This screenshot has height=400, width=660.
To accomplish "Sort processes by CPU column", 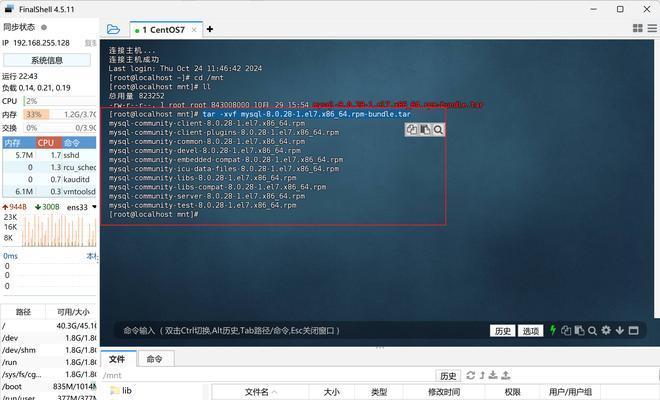I will coord(49,143).
